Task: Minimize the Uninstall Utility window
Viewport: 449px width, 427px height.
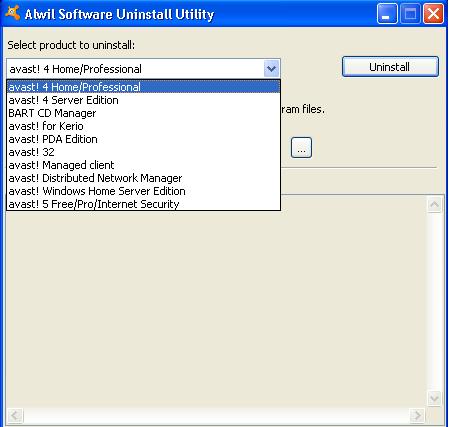Action: pyautogui.click(x=387, y=14)
